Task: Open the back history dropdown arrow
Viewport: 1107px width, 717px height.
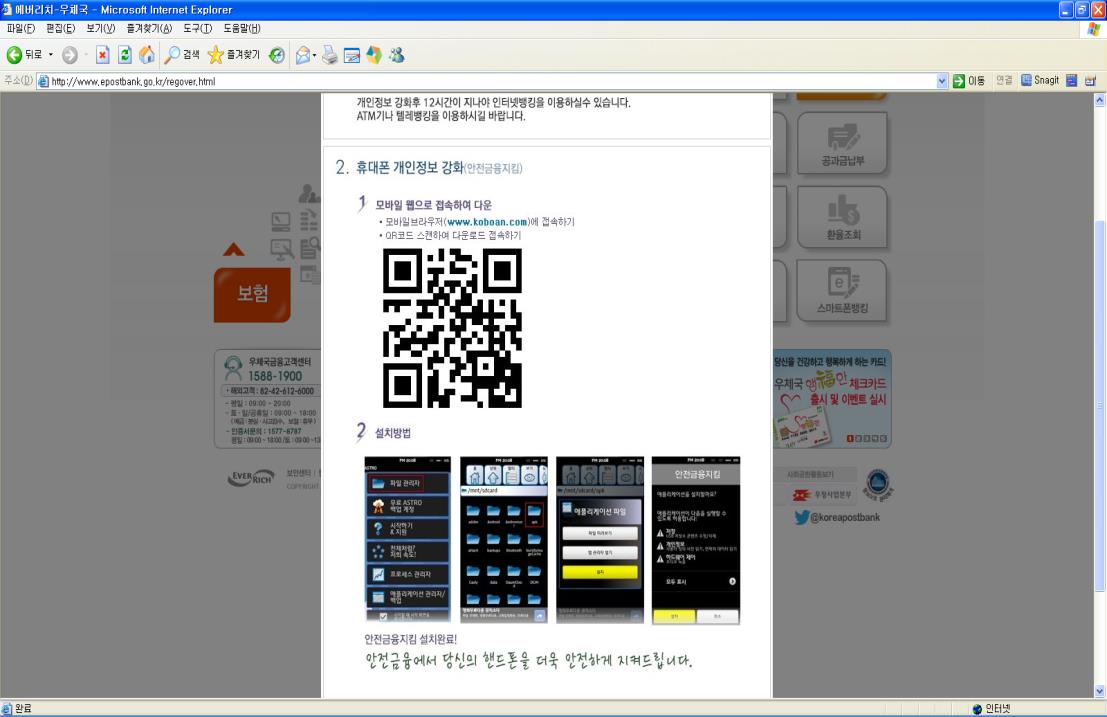Action: pos(51,54)
